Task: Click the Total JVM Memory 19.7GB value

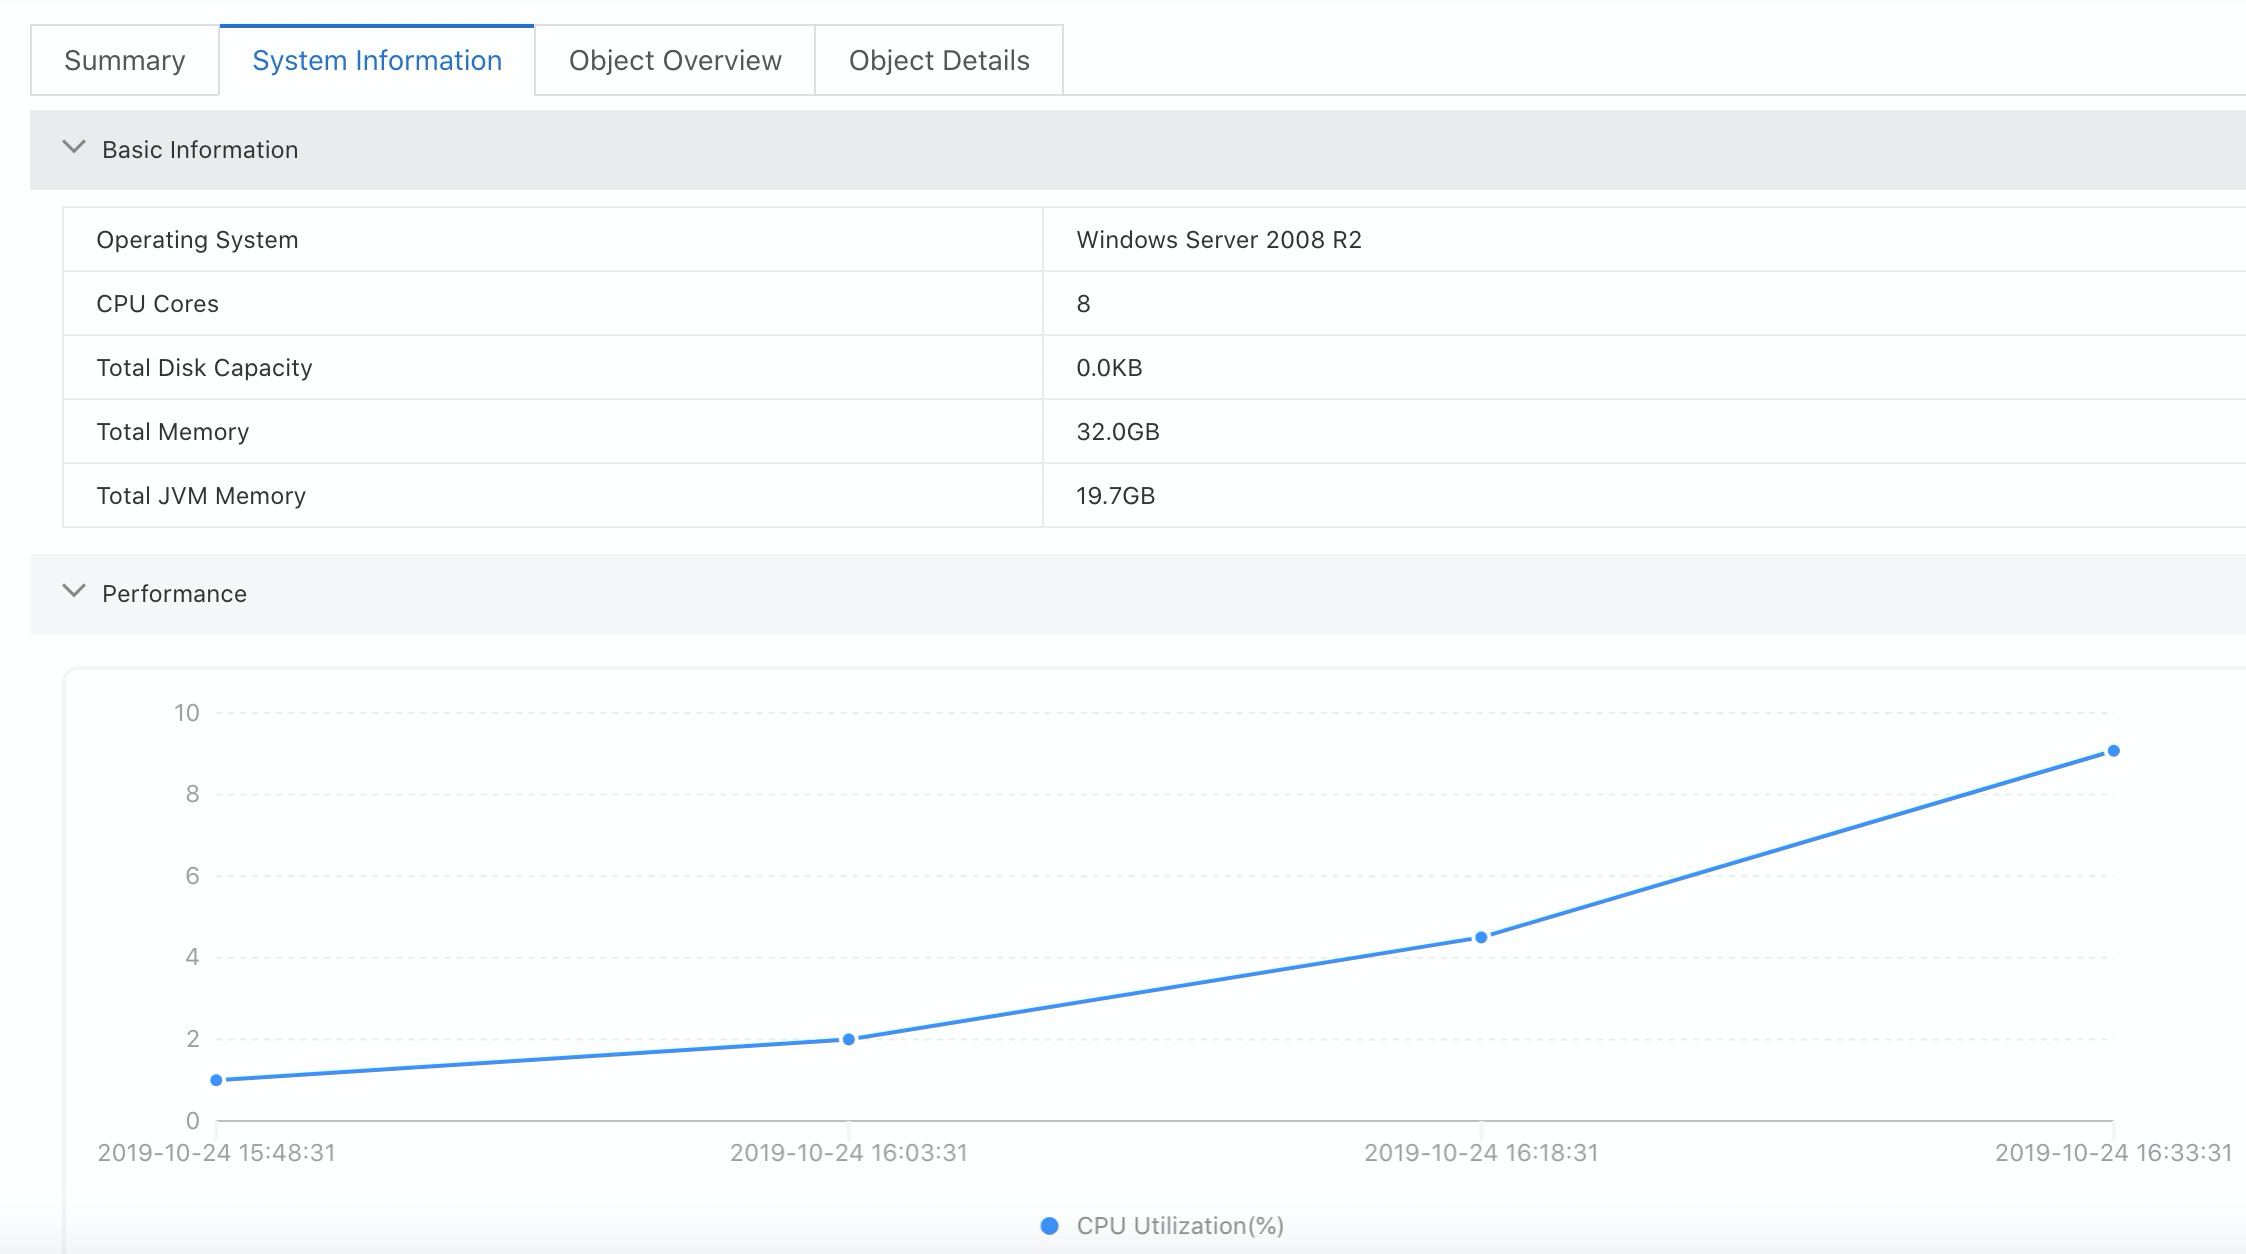Action: [1115, 496]
